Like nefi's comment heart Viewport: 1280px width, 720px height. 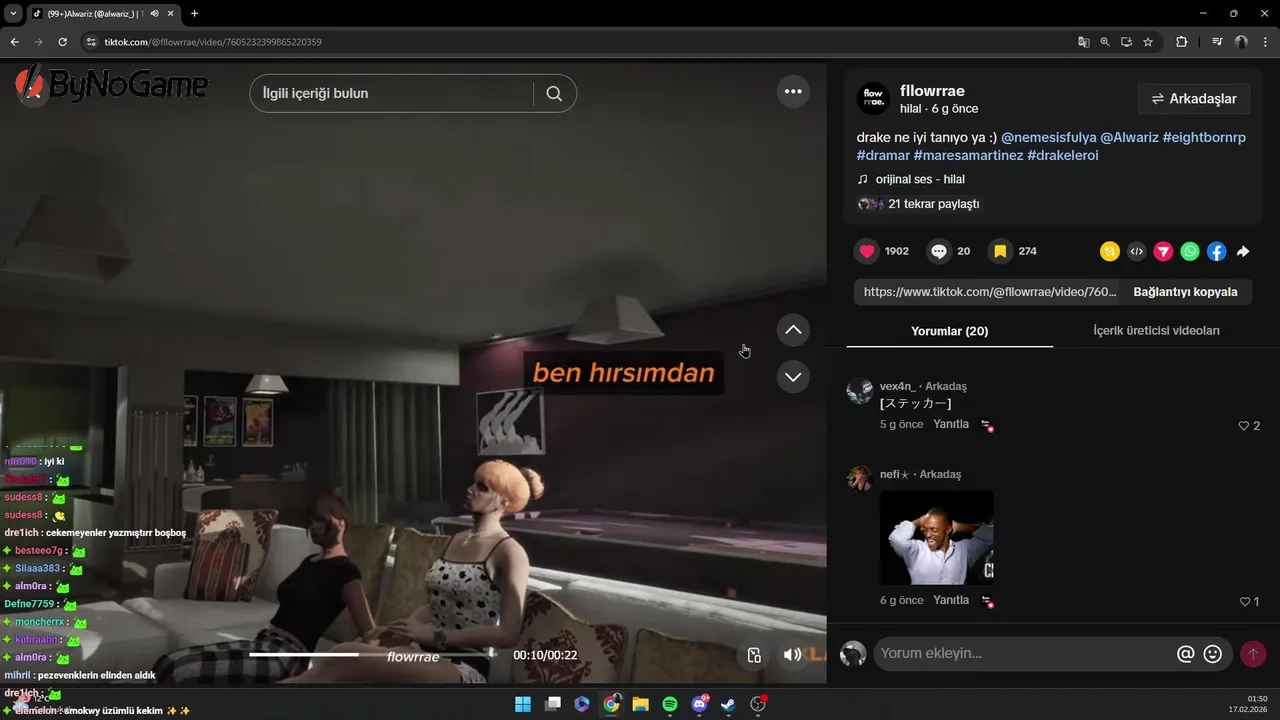pyautogui.click(x=1244, y=602)
